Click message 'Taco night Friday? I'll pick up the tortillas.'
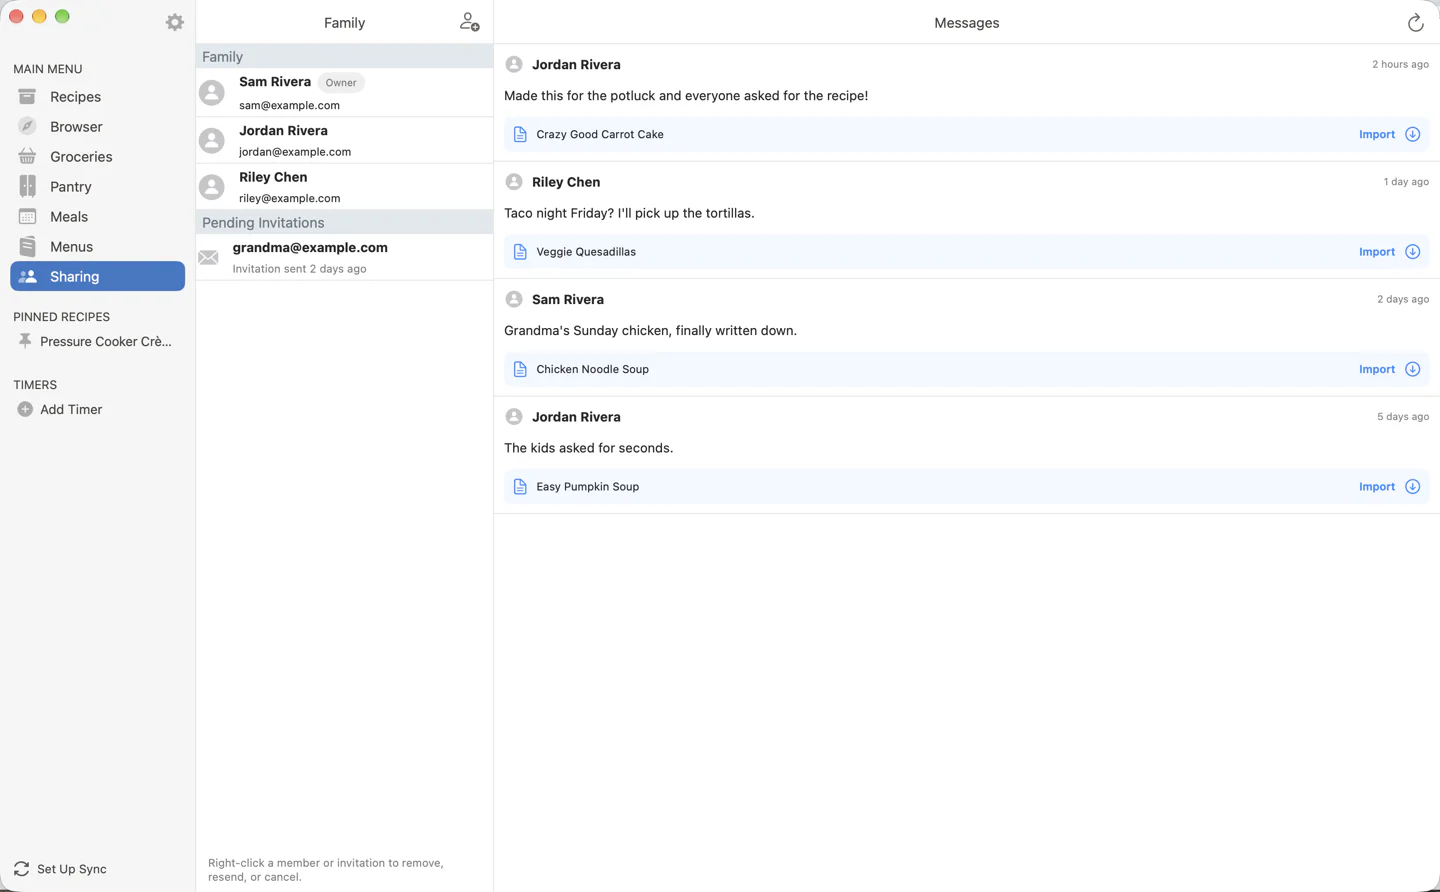The height and width of the screenshot is (892, 1440). (629, 213)
